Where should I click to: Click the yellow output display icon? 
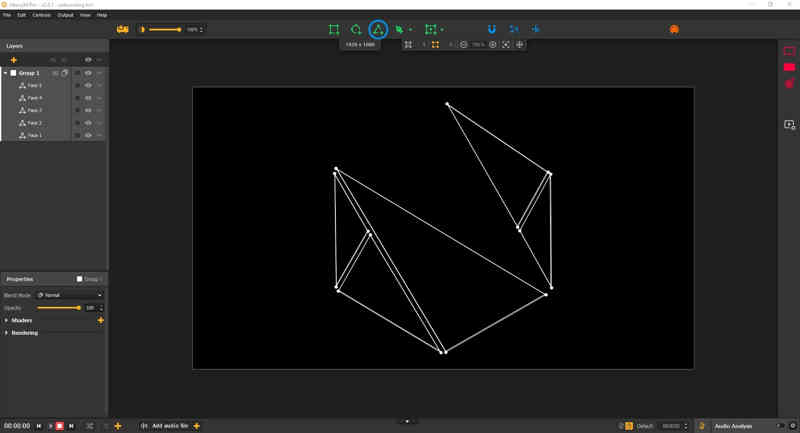click(x=122, y=29)
